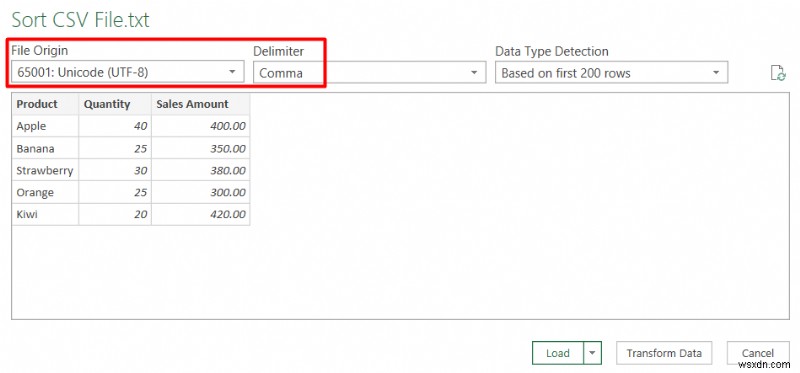Click Orange's quantity 25 cell
This screenshot has width=800, height=373.
tap(115, 192)
